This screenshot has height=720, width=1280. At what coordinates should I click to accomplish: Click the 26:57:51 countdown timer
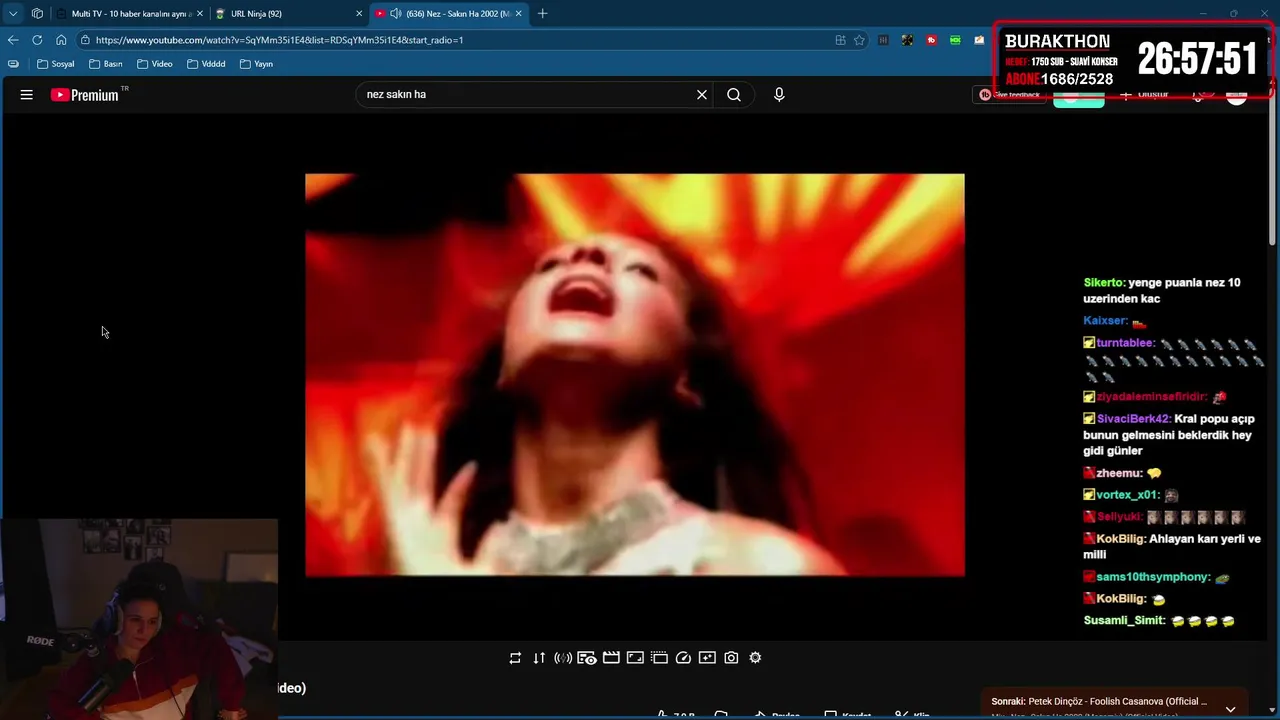click(1197, 60)
